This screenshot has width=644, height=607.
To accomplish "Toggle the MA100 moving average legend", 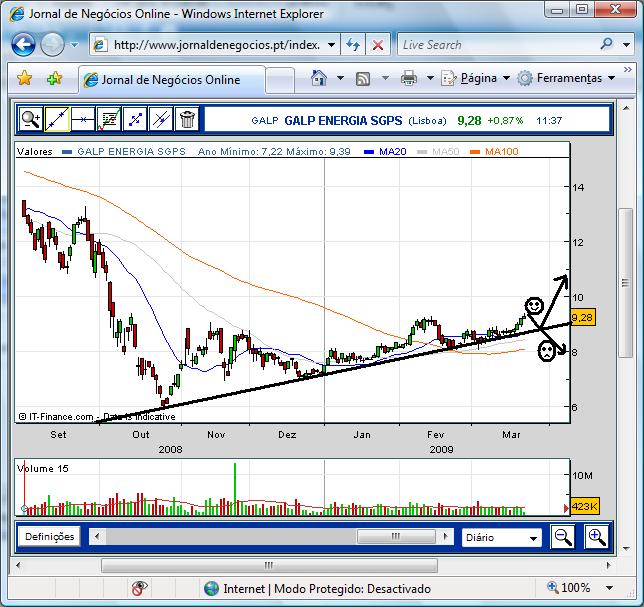I will click(494, 152).
